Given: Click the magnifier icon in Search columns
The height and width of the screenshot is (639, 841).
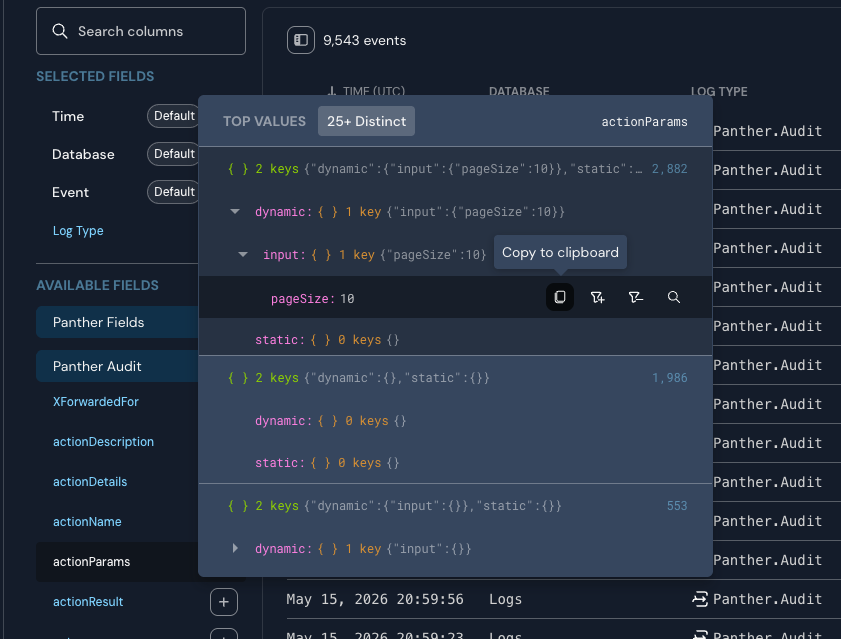Looking at the screenshot, I should click(x=60, y=31).
